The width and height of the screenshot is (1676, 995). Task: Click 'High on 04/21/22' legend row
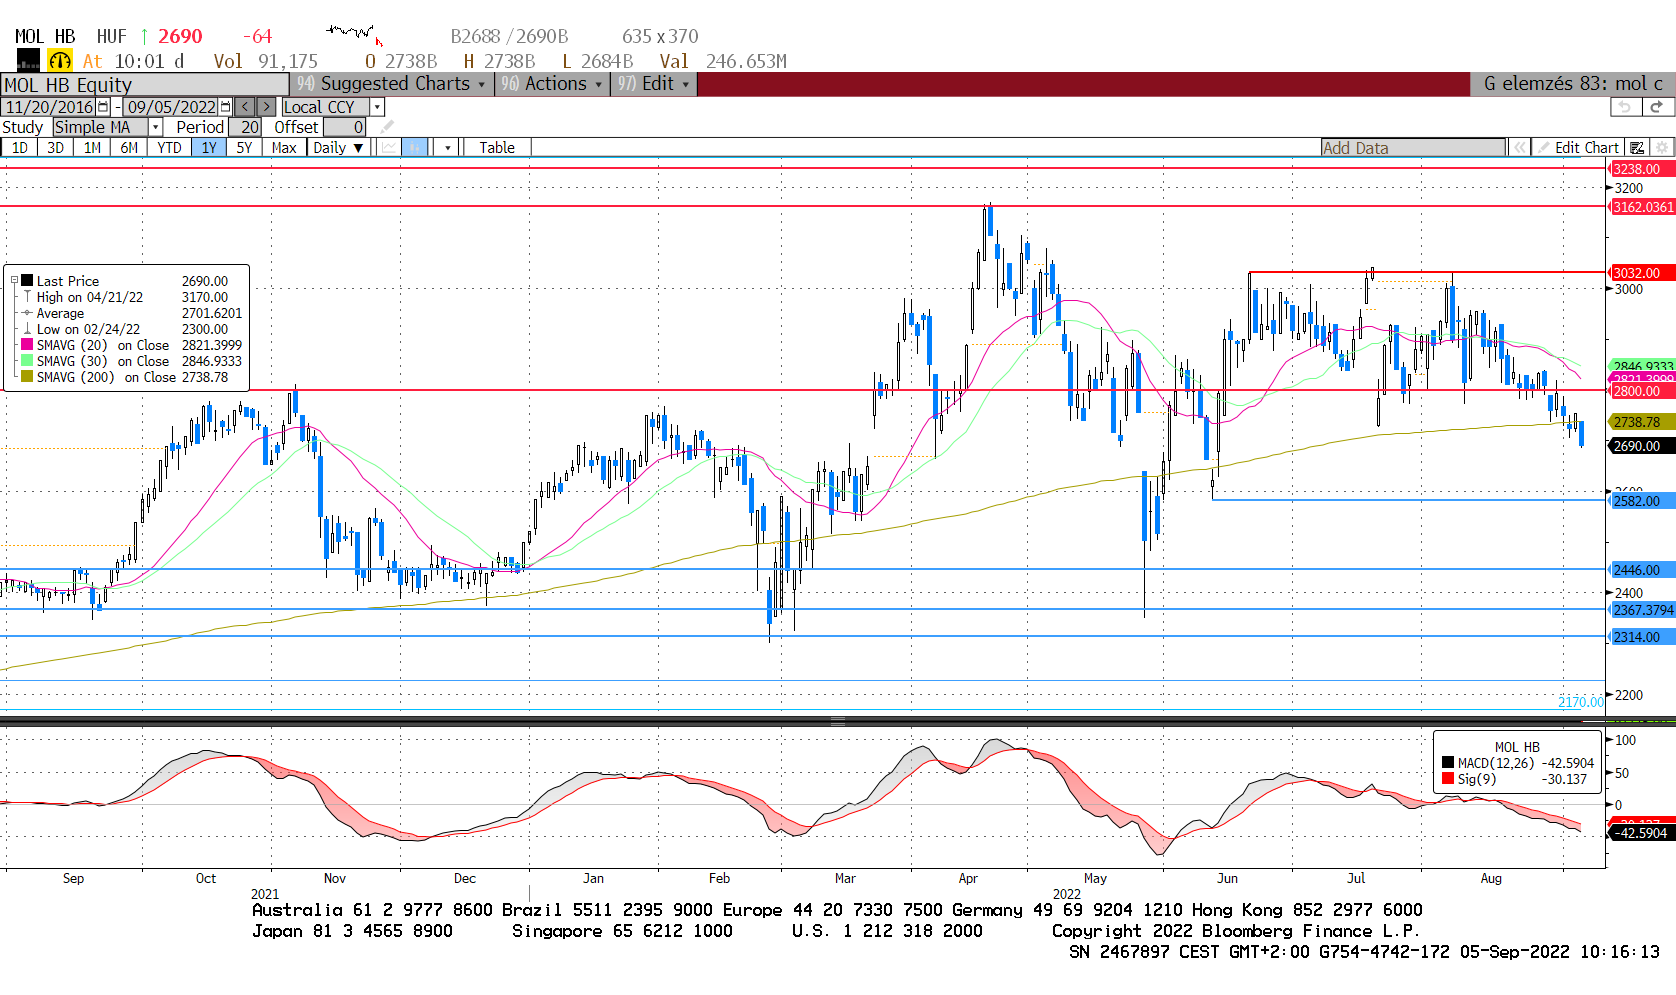click(134, 297)
